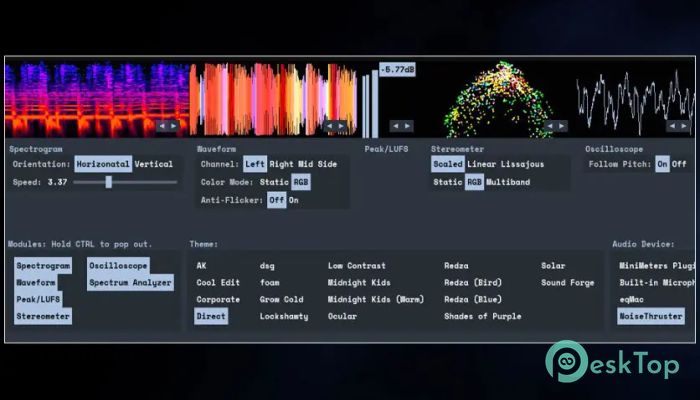Toggle the Spectrogram module
The width and height of the screenshot is (700, 400).
[x=43, y=266]
